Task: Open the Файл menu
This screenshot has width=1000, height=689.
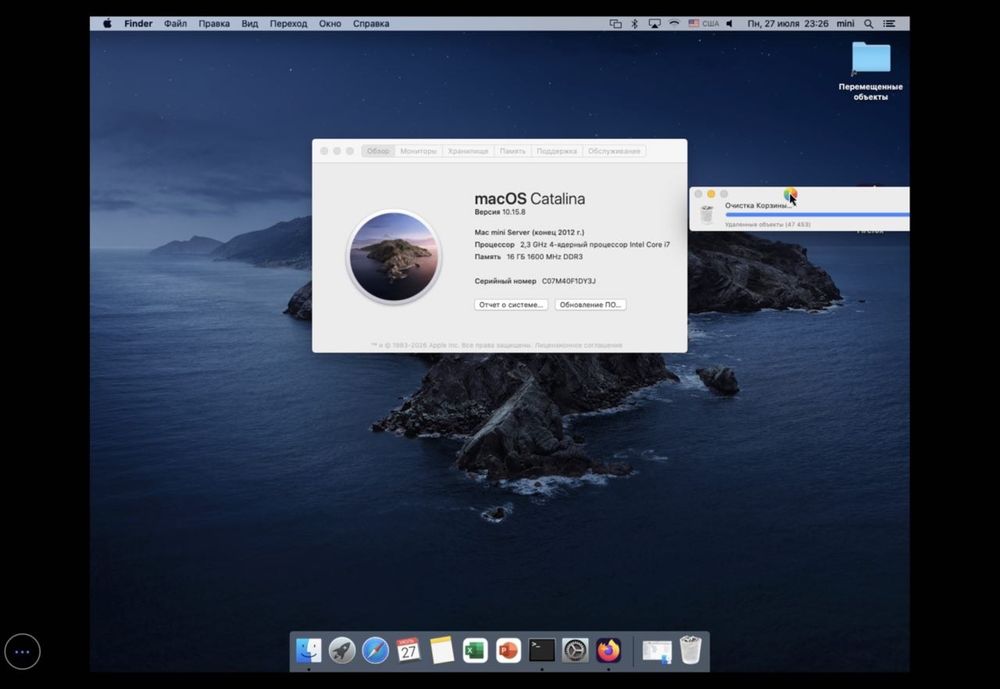Action: [x=175, y=24]
